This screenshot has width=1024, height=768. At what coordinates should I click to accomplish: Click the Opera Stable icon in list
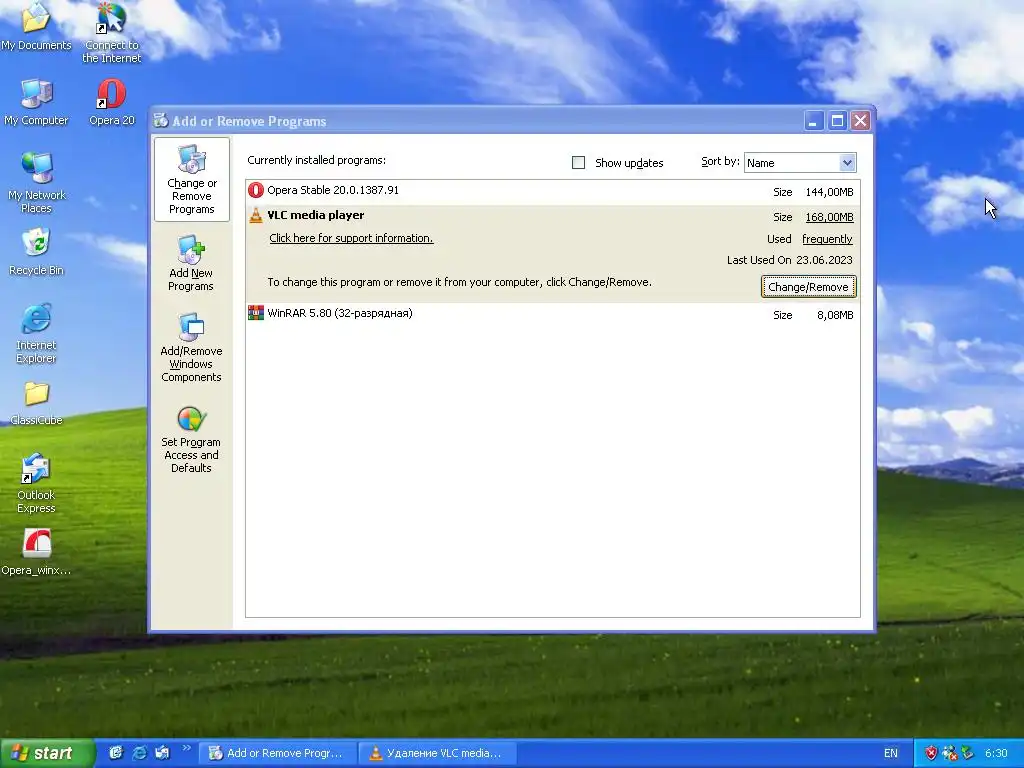[256, 191]
